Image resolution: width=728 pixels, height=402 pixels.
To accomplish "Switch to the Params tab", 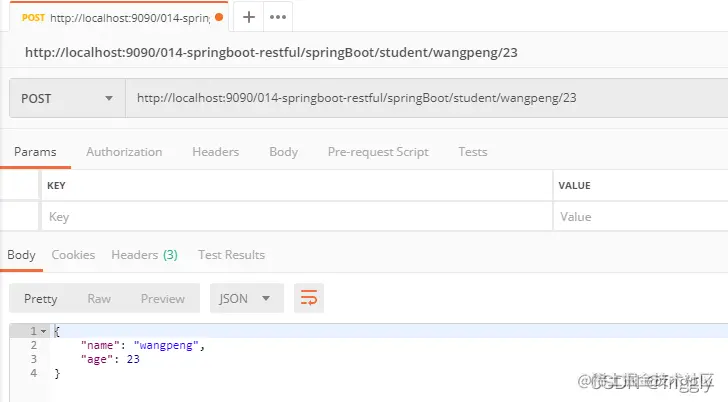I will (x=35, y=152).
